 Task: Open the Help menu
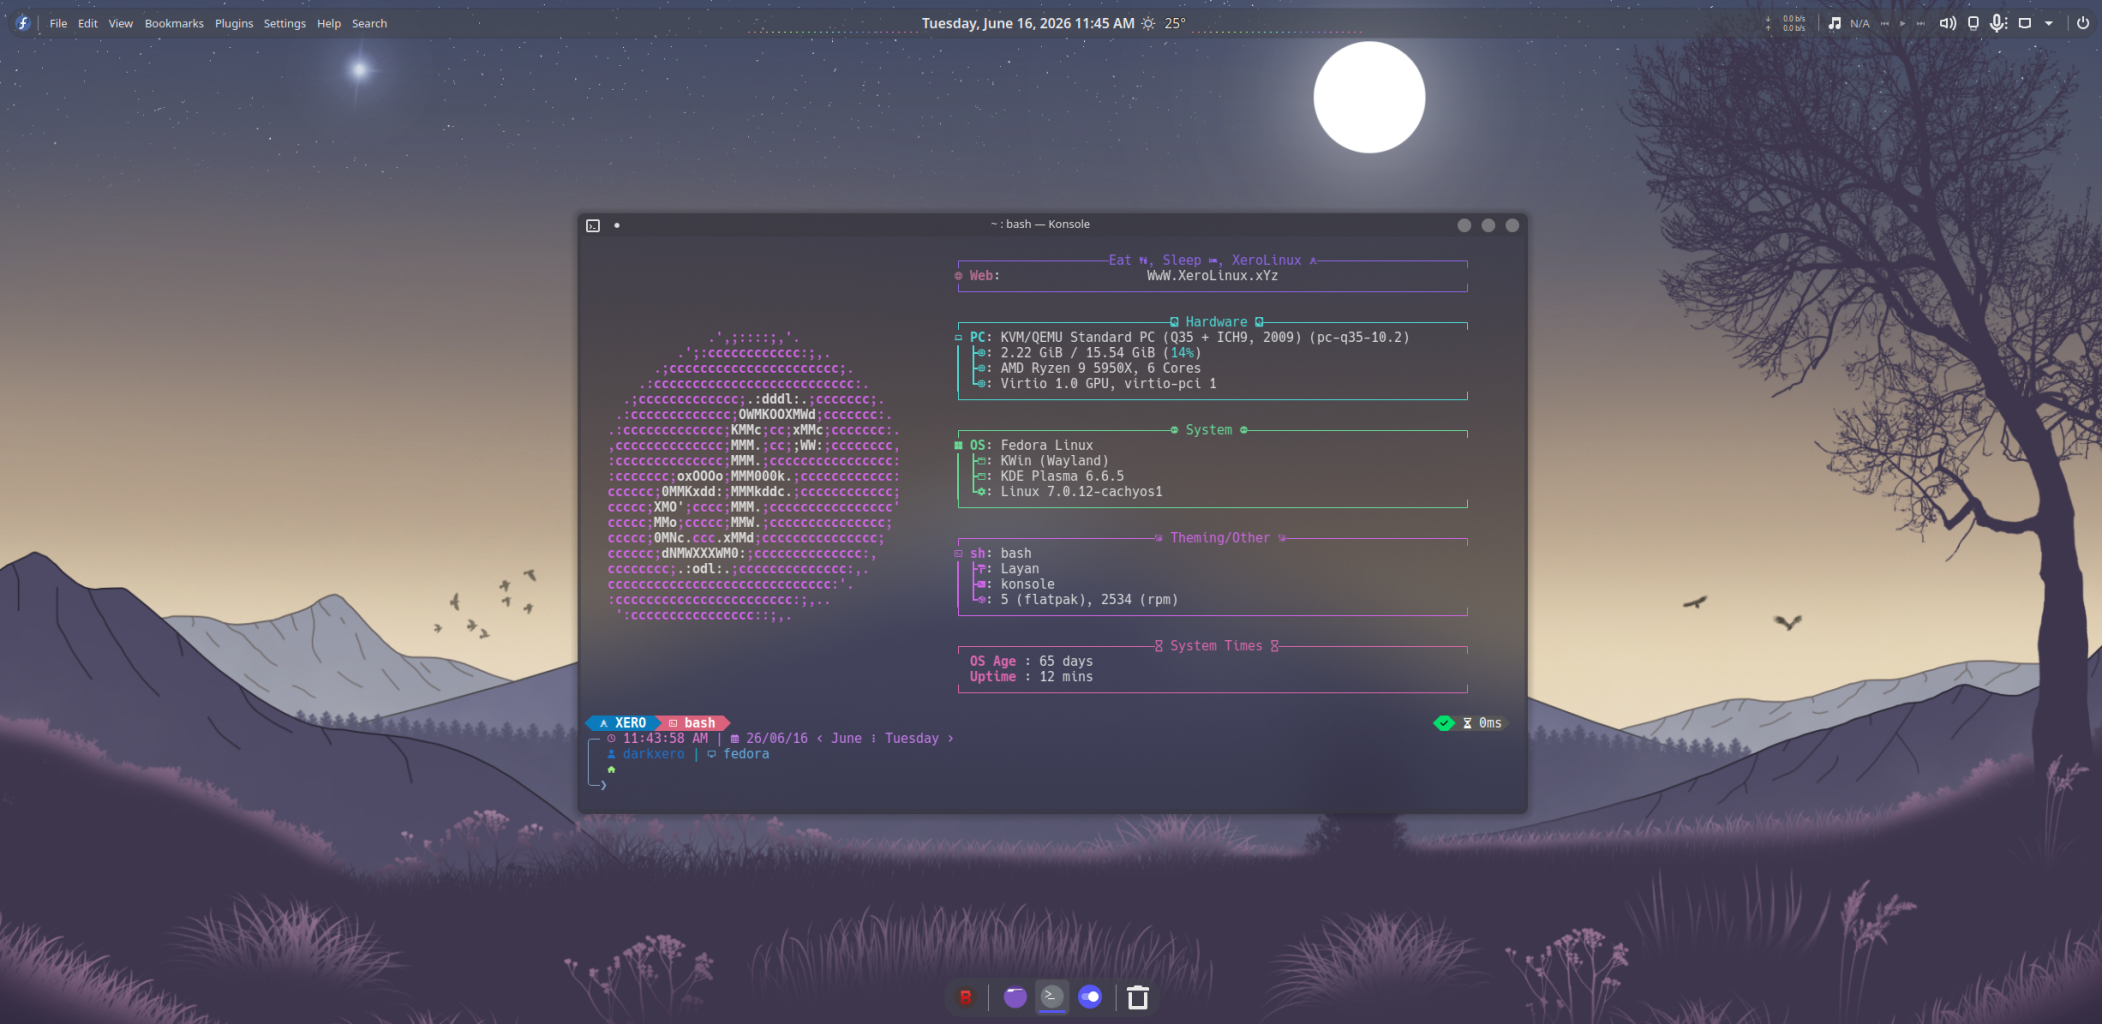click(329, 23)
